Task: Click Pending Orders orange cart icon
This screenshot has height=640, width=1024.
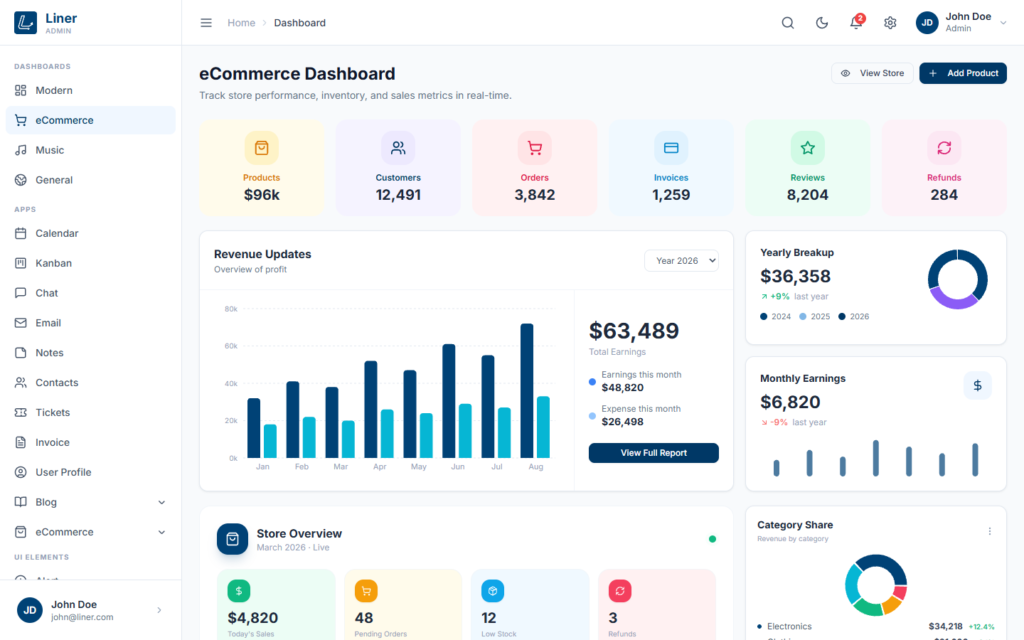Action: pyautogui.click(x=366, y=591)
